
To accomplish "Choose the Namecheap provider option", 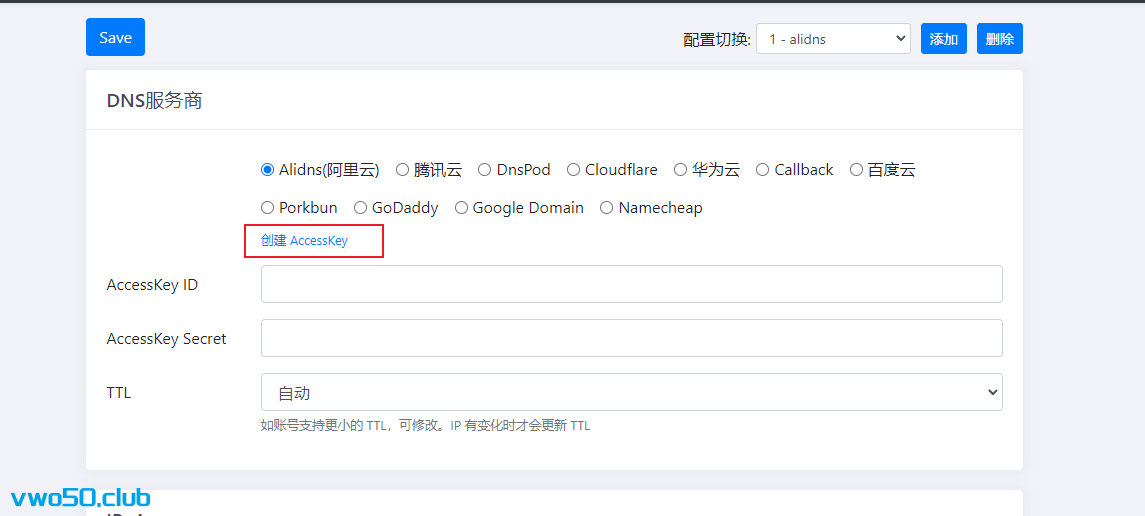I will coord(606,208).
